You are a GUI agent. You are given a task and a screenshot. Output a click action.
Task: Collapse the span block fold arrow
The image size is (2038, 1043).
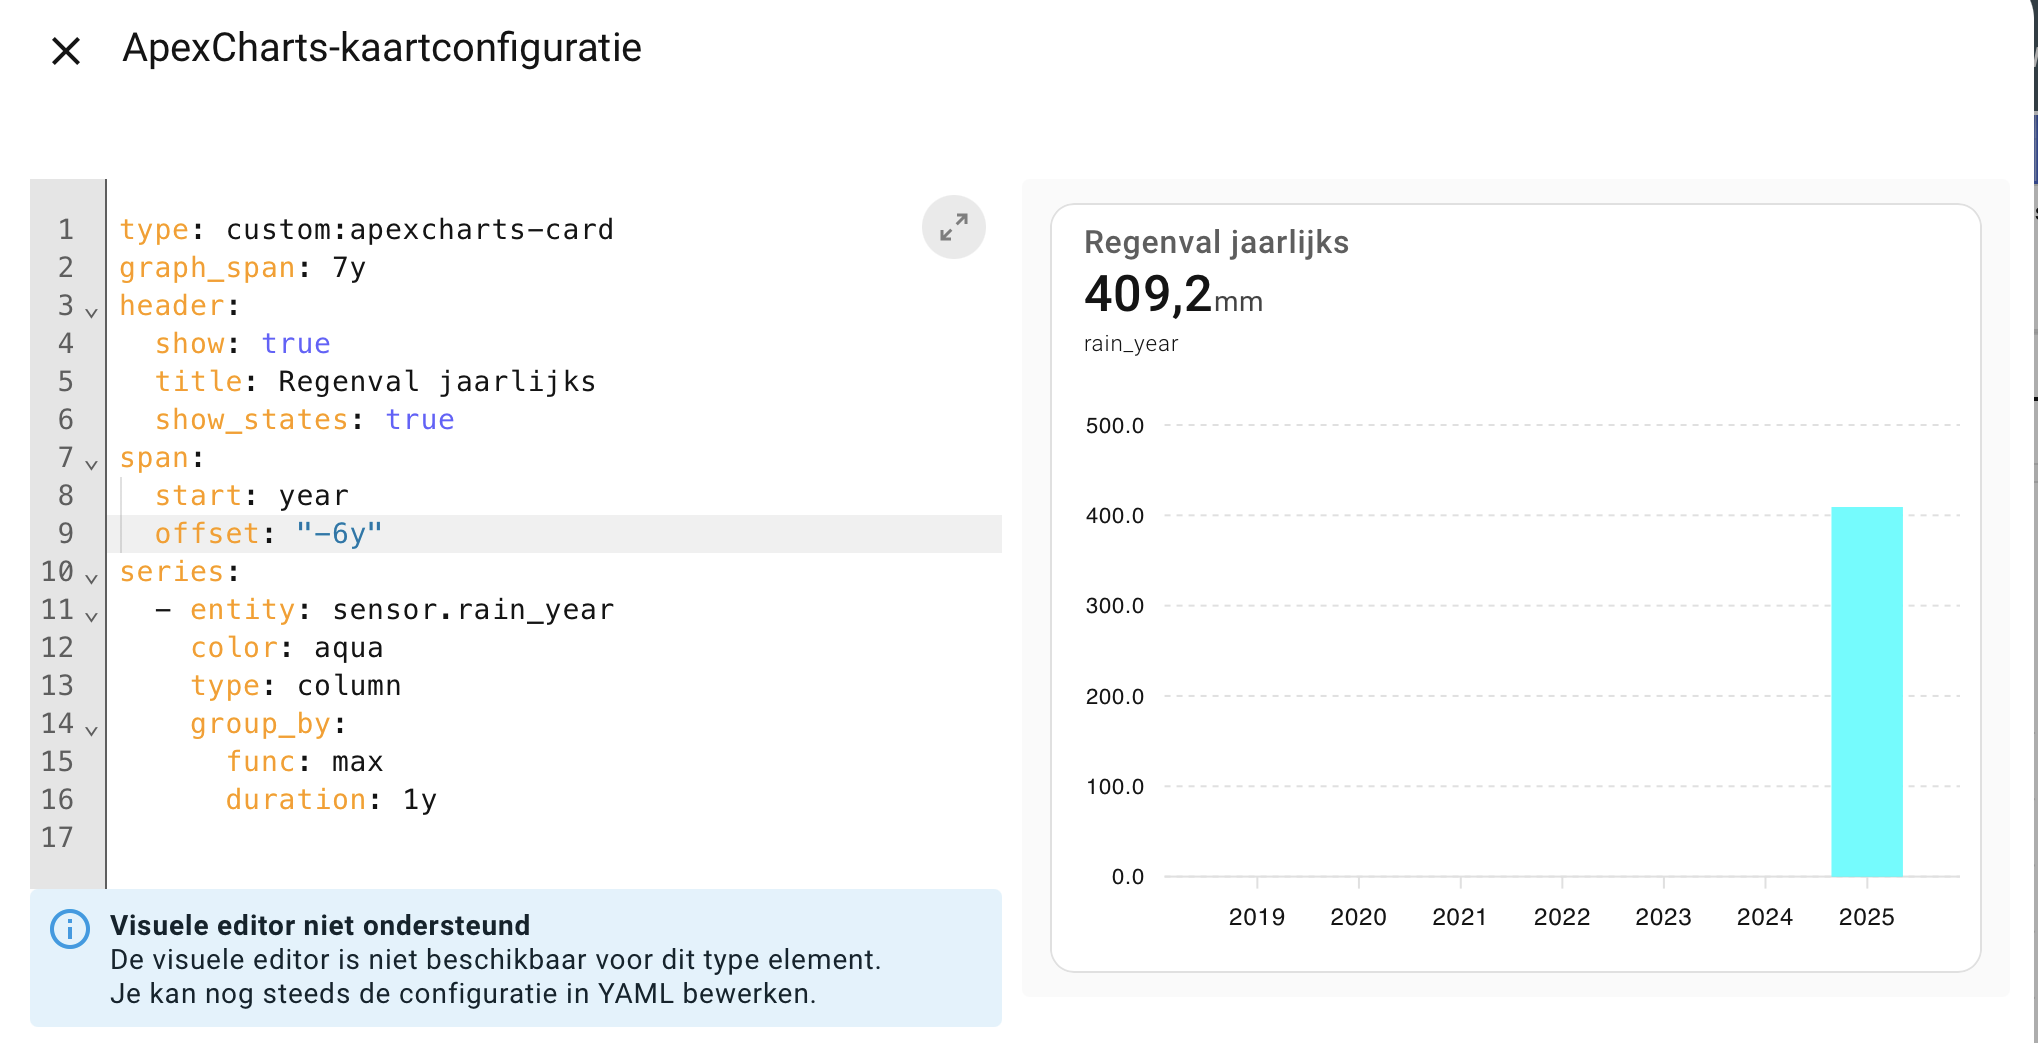92,465
